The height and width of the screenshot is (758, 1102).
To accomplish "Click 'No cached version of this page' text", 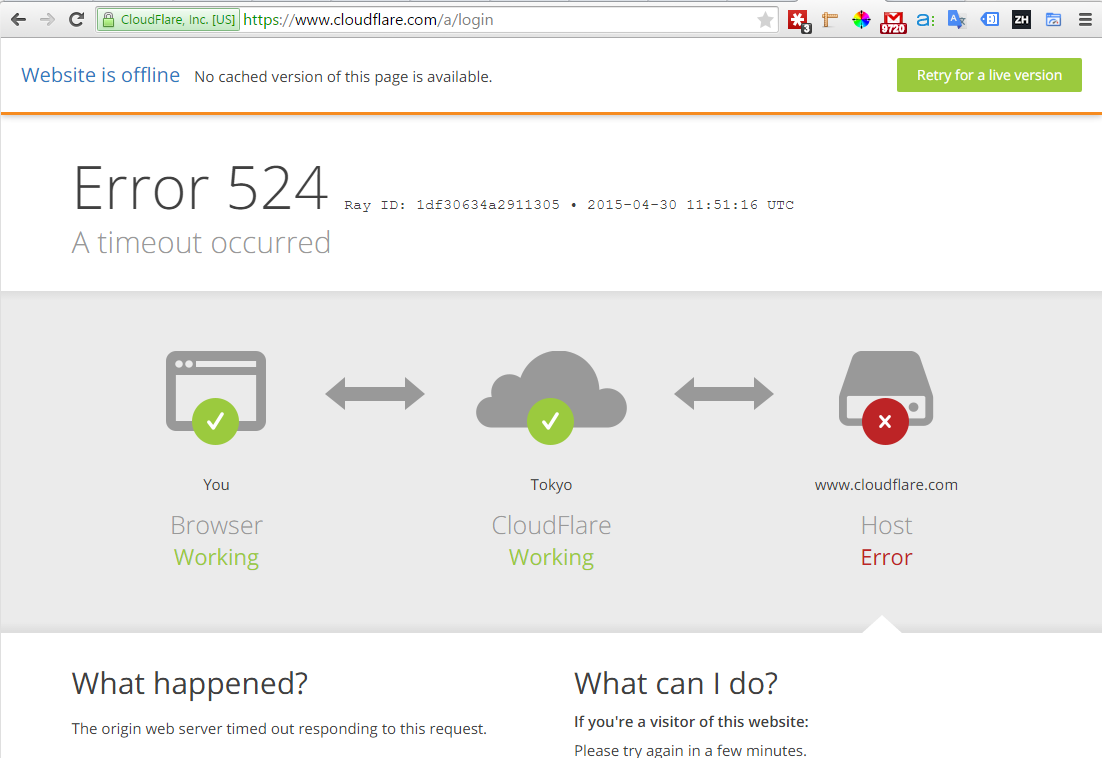I will click(x=343, y=77).
